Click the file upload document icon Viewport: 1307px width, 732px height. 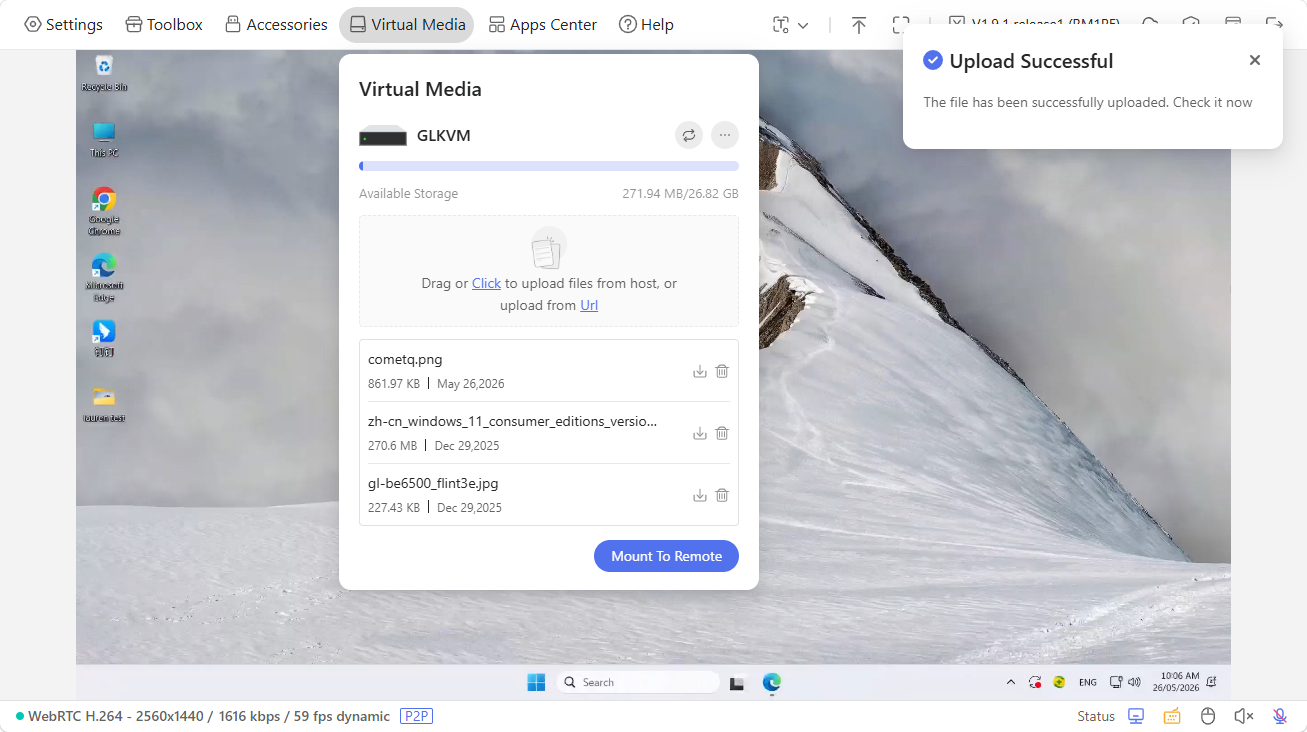548,248
